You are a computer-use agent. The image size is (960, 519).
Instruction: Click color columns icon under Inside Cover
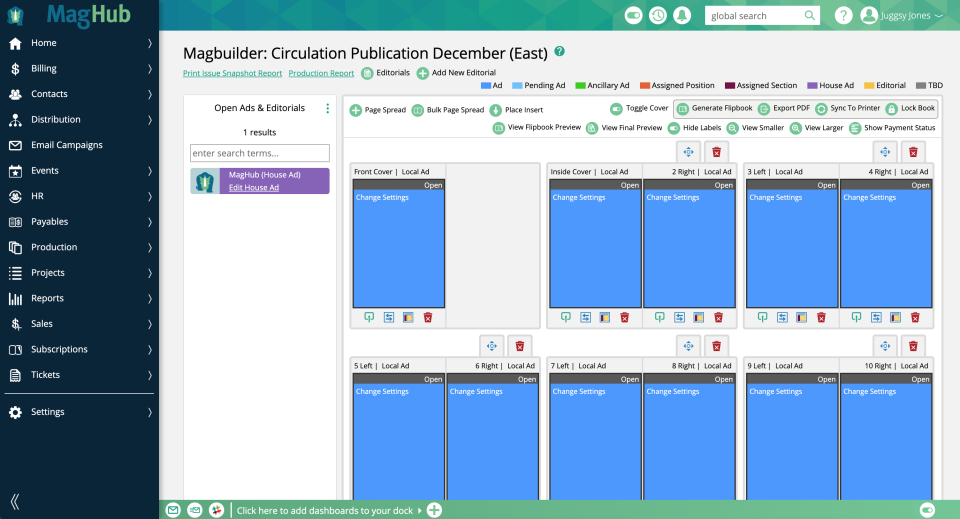(605, 317)
